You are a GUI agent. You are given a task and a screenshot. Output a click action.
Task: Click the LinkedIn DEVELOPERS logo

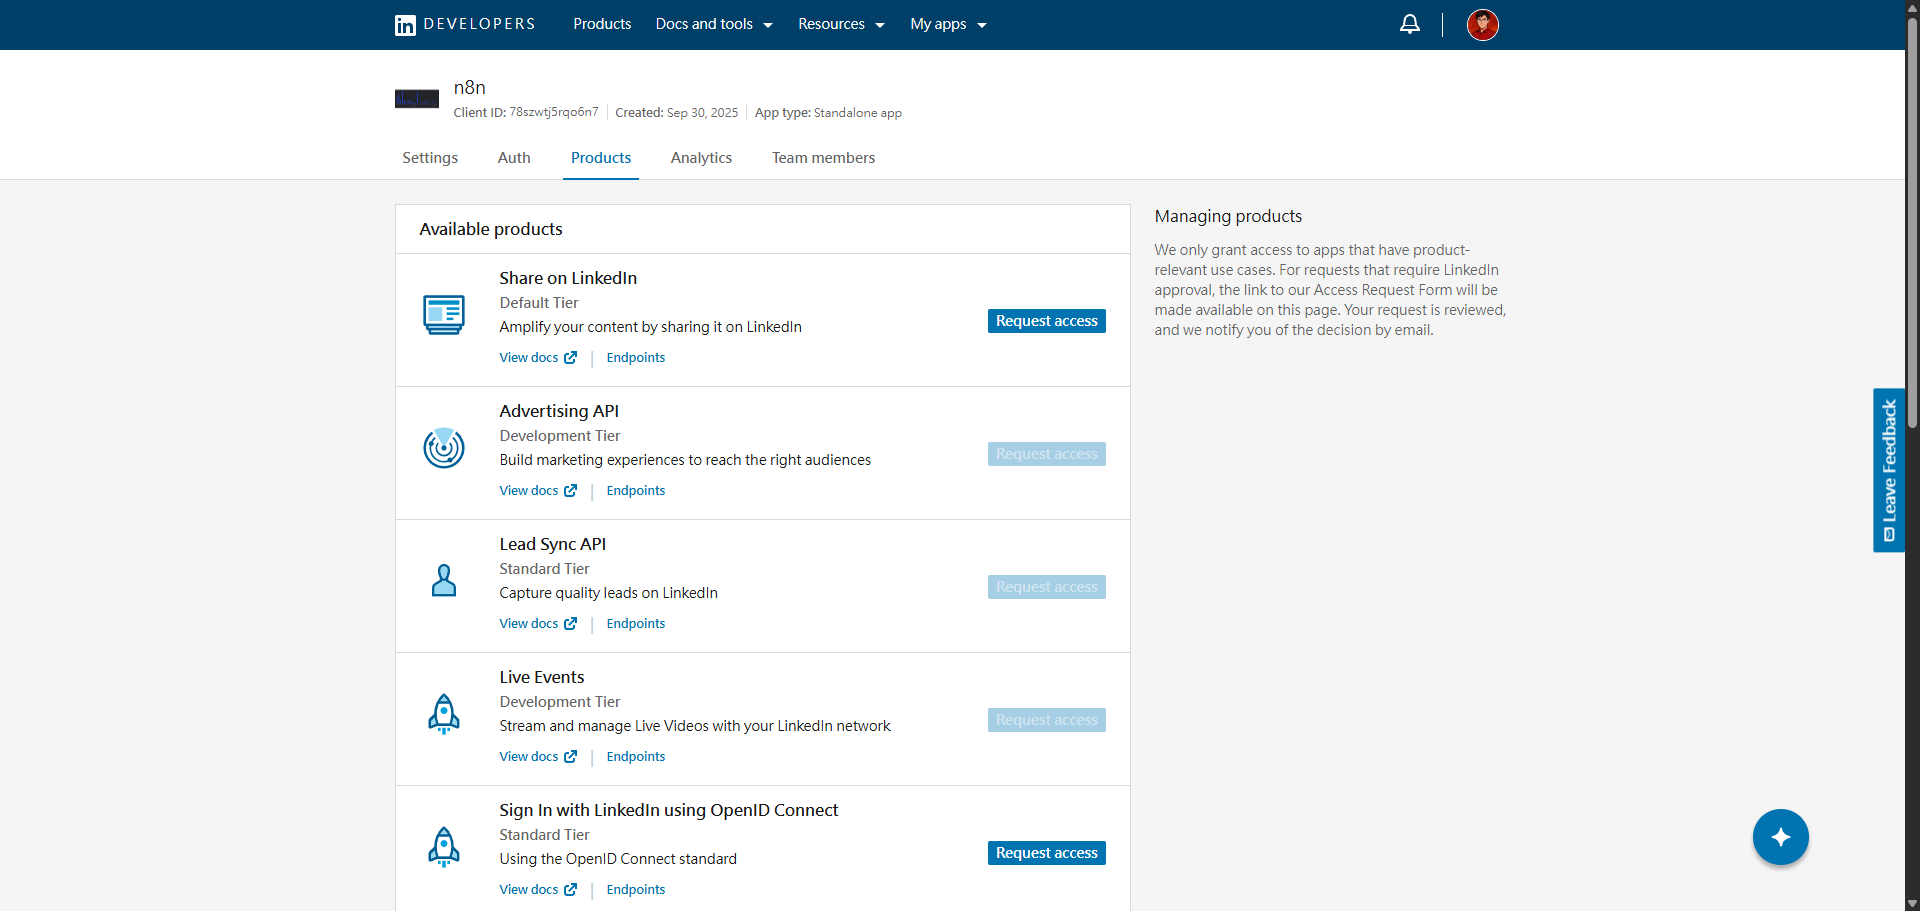(463, 24)
